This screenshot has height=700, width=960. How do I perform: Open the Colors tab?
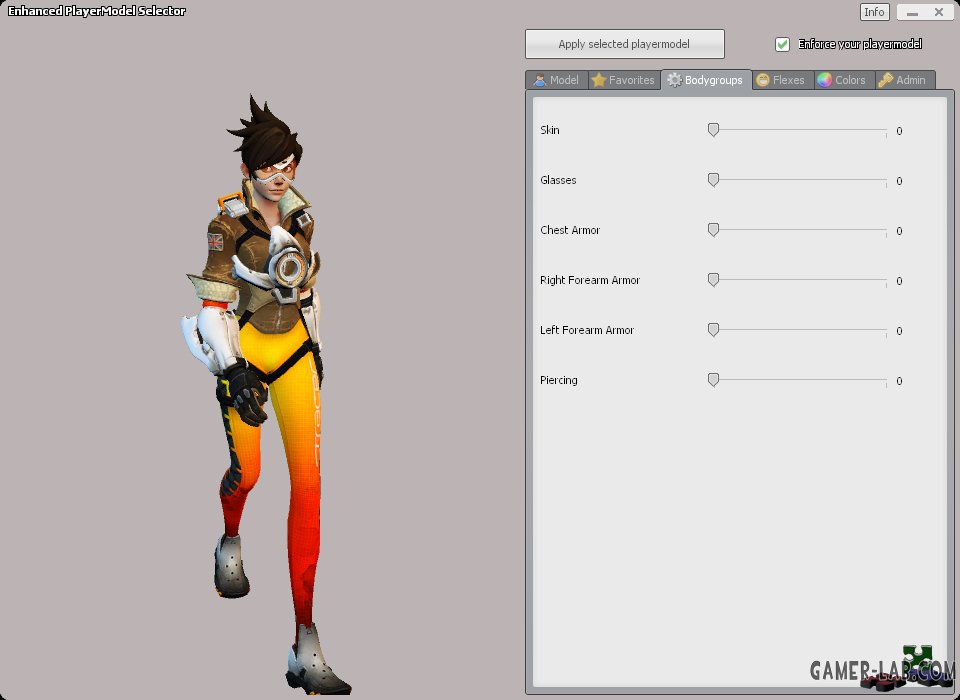pyautogui.click(x=844, y=80)
